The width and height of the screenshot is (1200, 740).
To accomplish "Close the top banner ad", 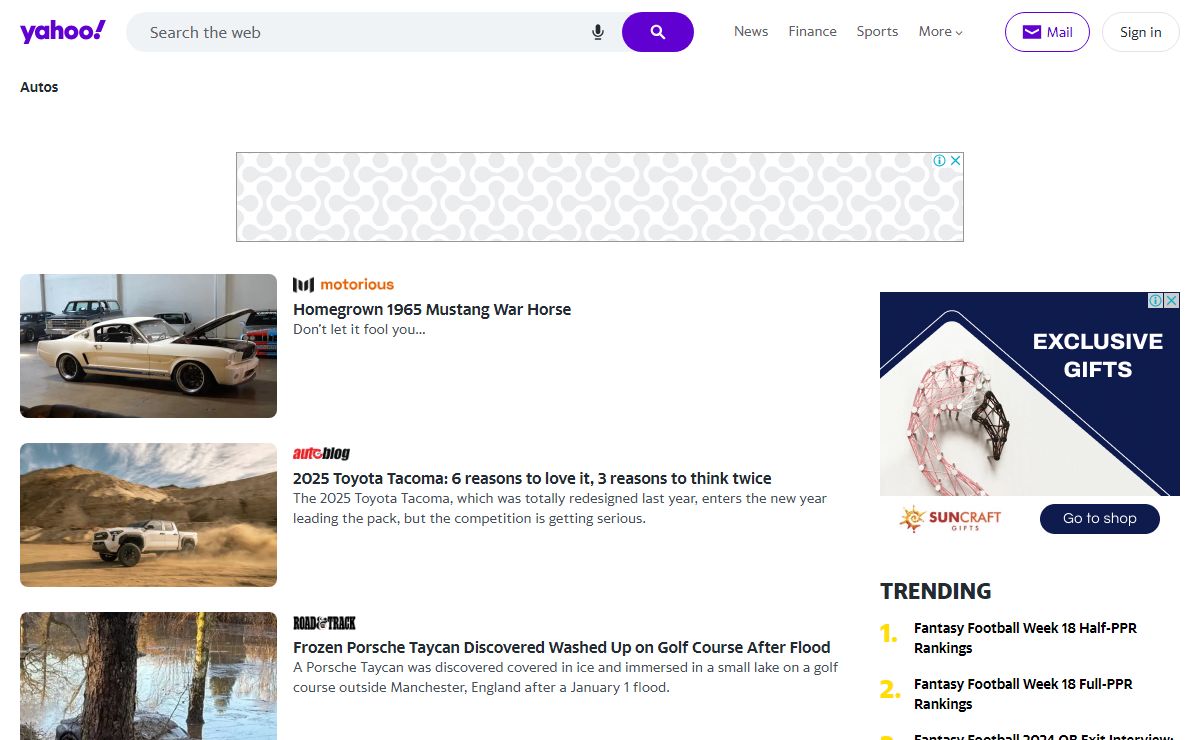I will coord(955,160).
